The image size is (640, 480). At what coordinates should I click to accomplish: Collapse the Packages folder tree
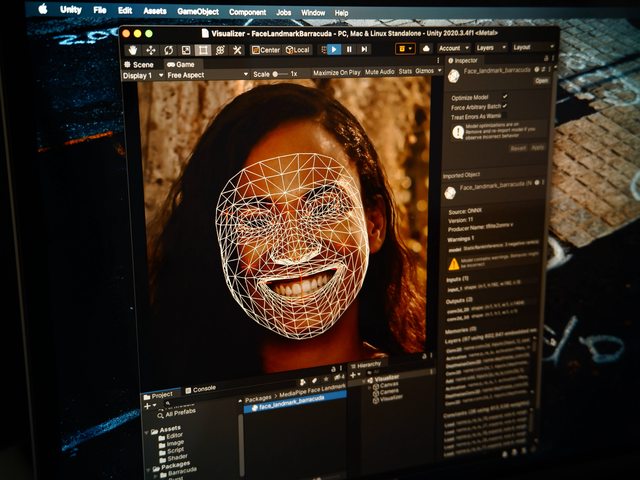coord(149,470)
